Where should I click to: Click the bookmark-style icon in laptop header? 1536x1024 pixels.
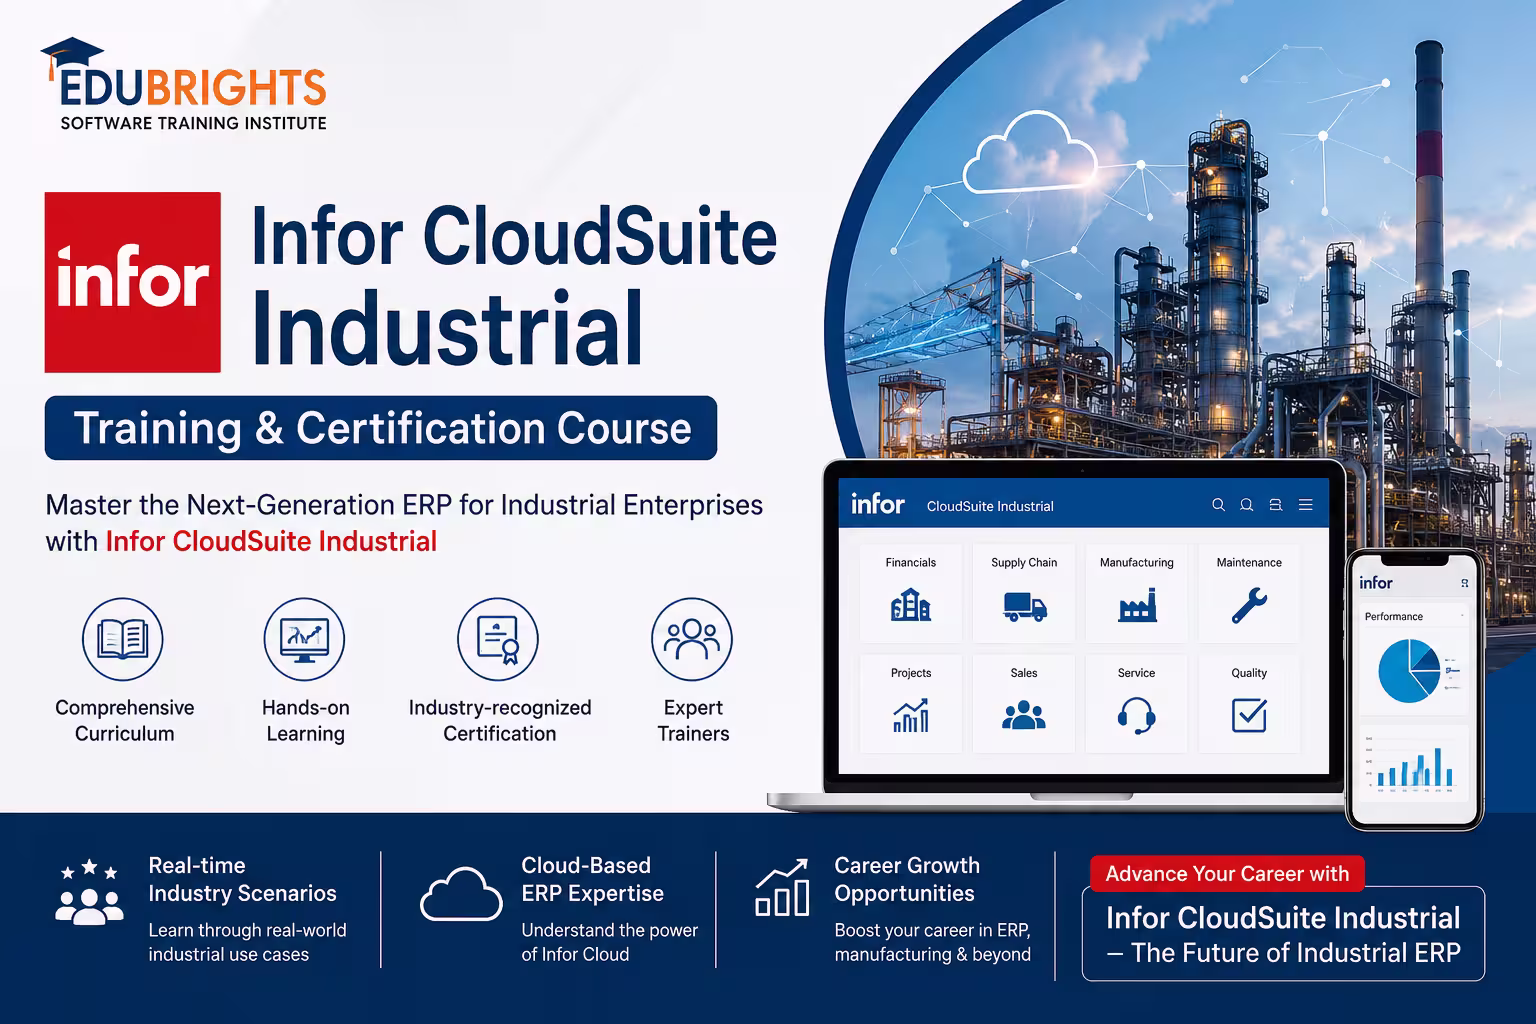click(x=1275, y=505)
